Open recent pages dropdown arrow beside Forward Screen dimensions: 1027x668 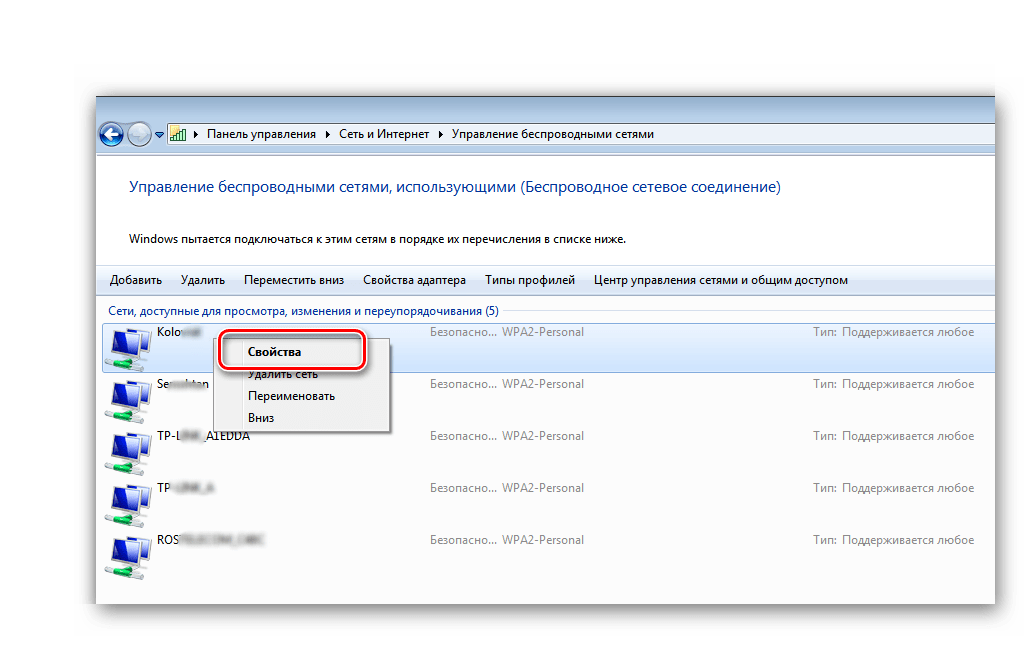(159, 135)
